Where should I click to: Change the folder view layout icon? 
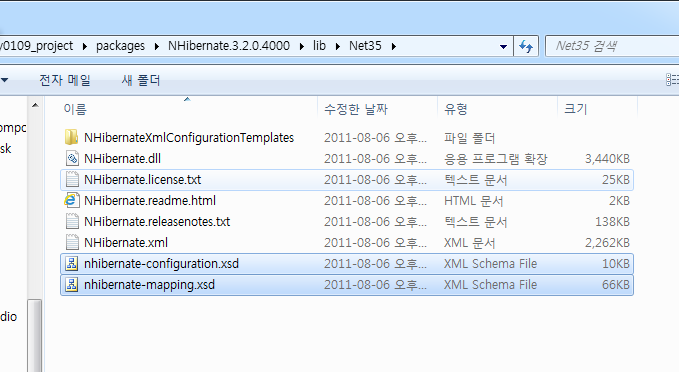click(672, 80)
